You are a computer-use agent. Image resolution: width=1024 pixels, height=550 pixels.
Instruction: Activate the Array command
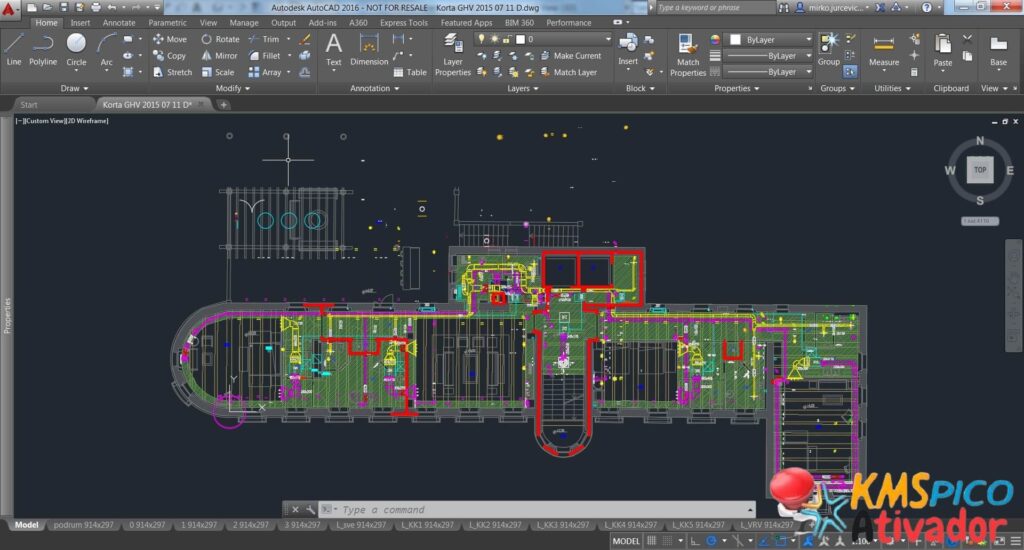(264, 73)
